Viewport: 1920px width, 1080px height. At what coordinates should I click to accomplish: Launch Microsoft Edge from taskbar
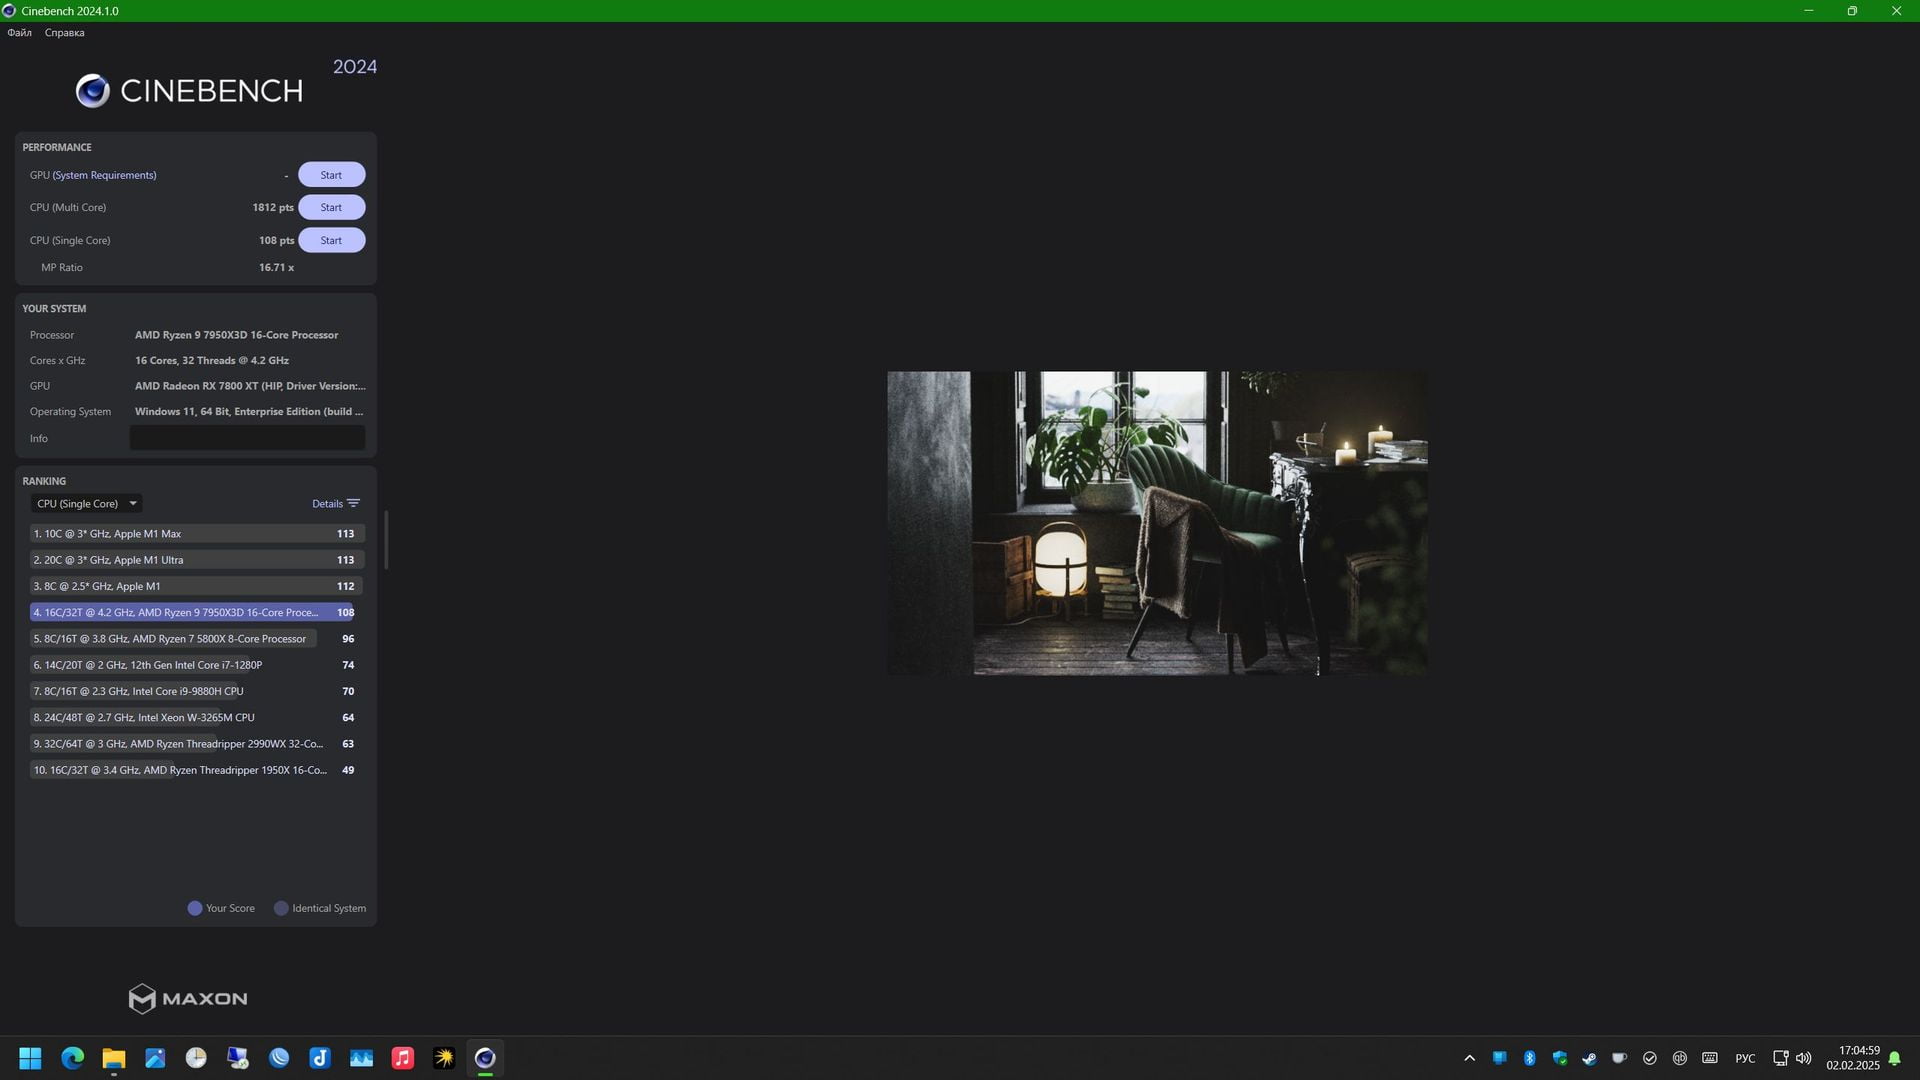click(72, 1058)
